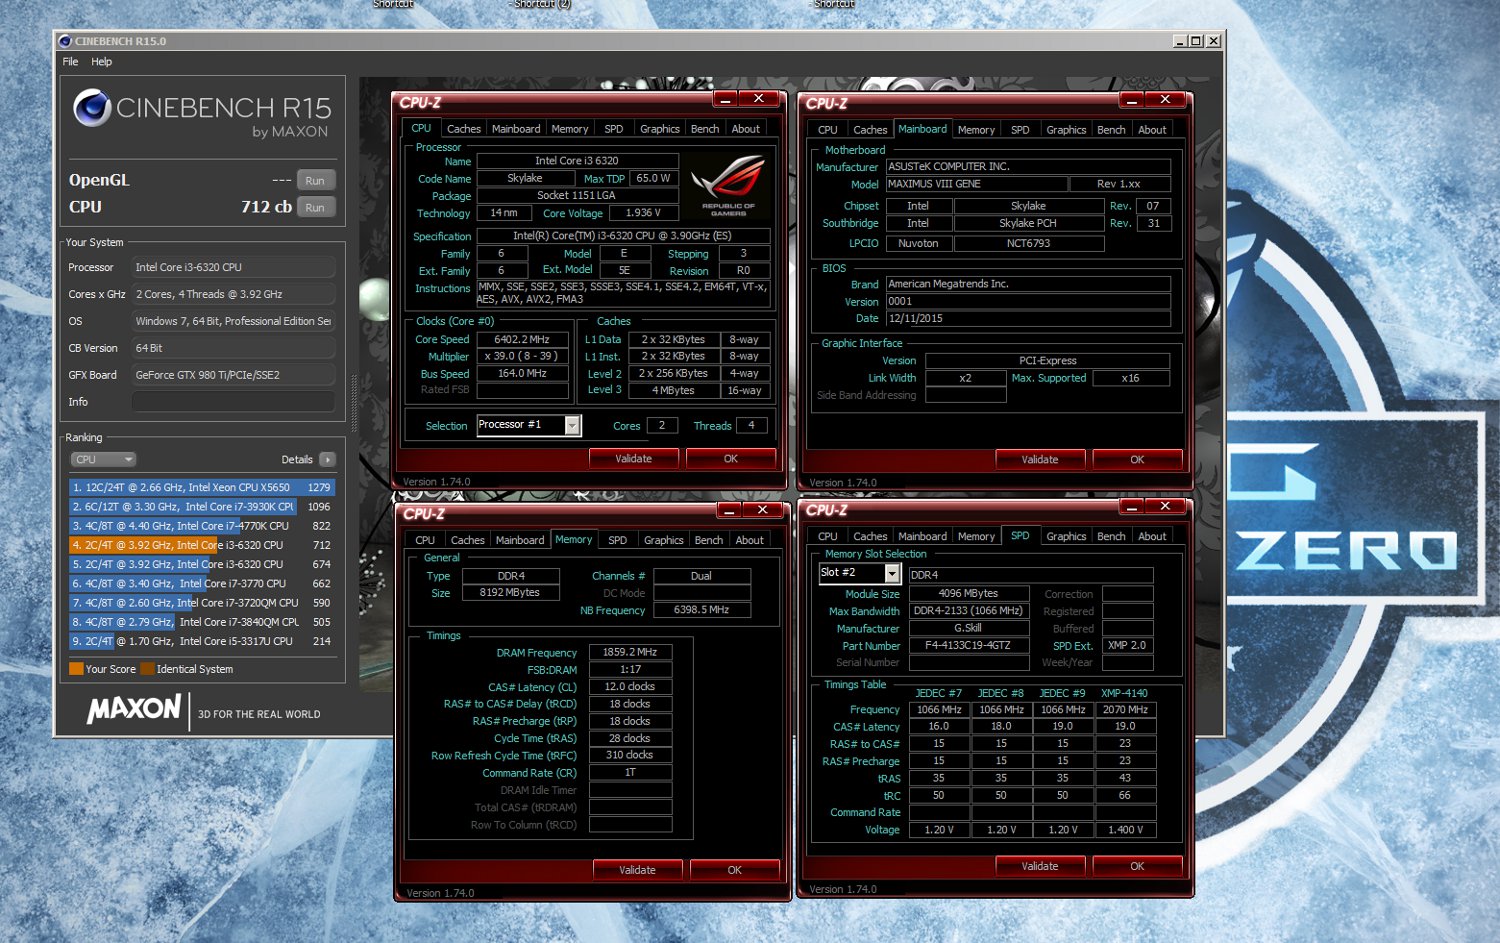Switch to Mainboard tab in top-left CPU-Z
1500x943 pixels.
[516, 129]
